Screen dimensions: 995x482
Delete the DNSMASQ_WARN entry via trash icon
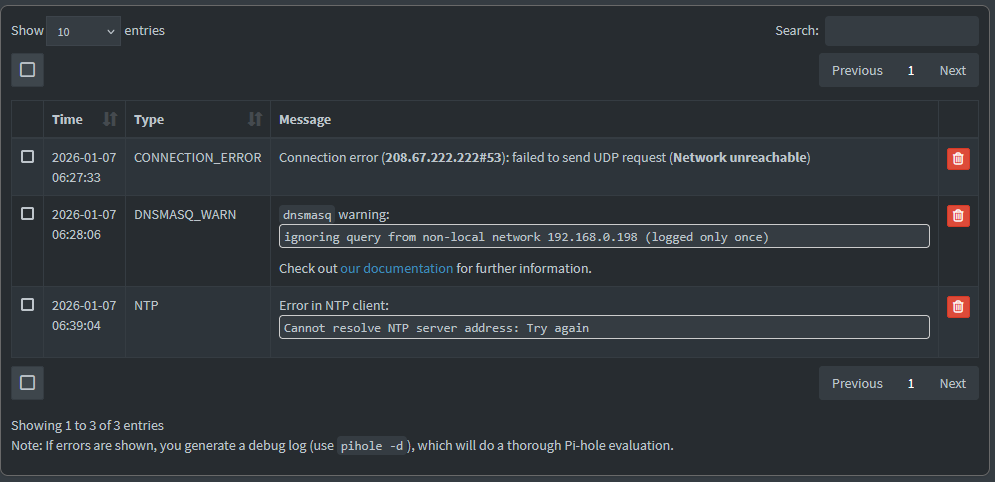coord(958,215)
